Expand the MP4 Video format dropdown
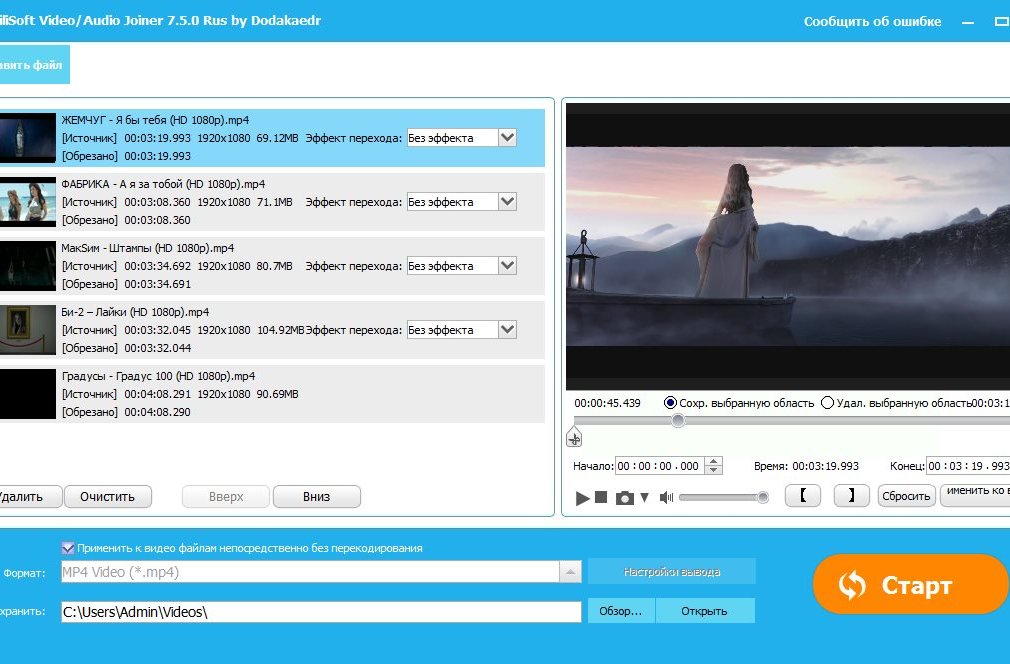The image size is (1010, 664). 570,572
